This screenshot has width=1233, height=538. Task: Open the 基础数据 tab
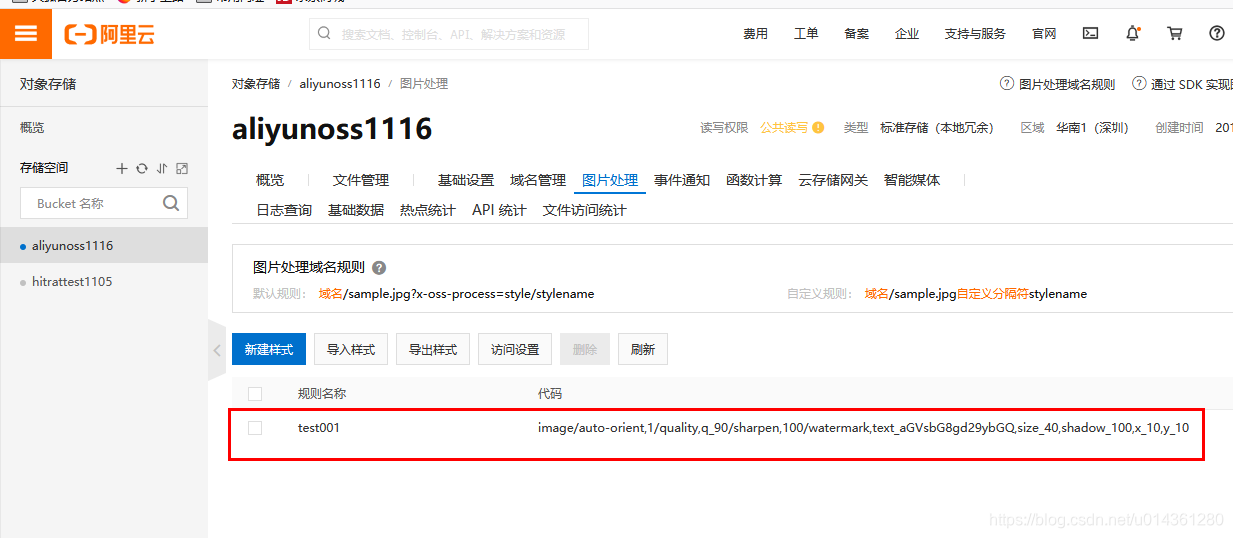(356, 210)
